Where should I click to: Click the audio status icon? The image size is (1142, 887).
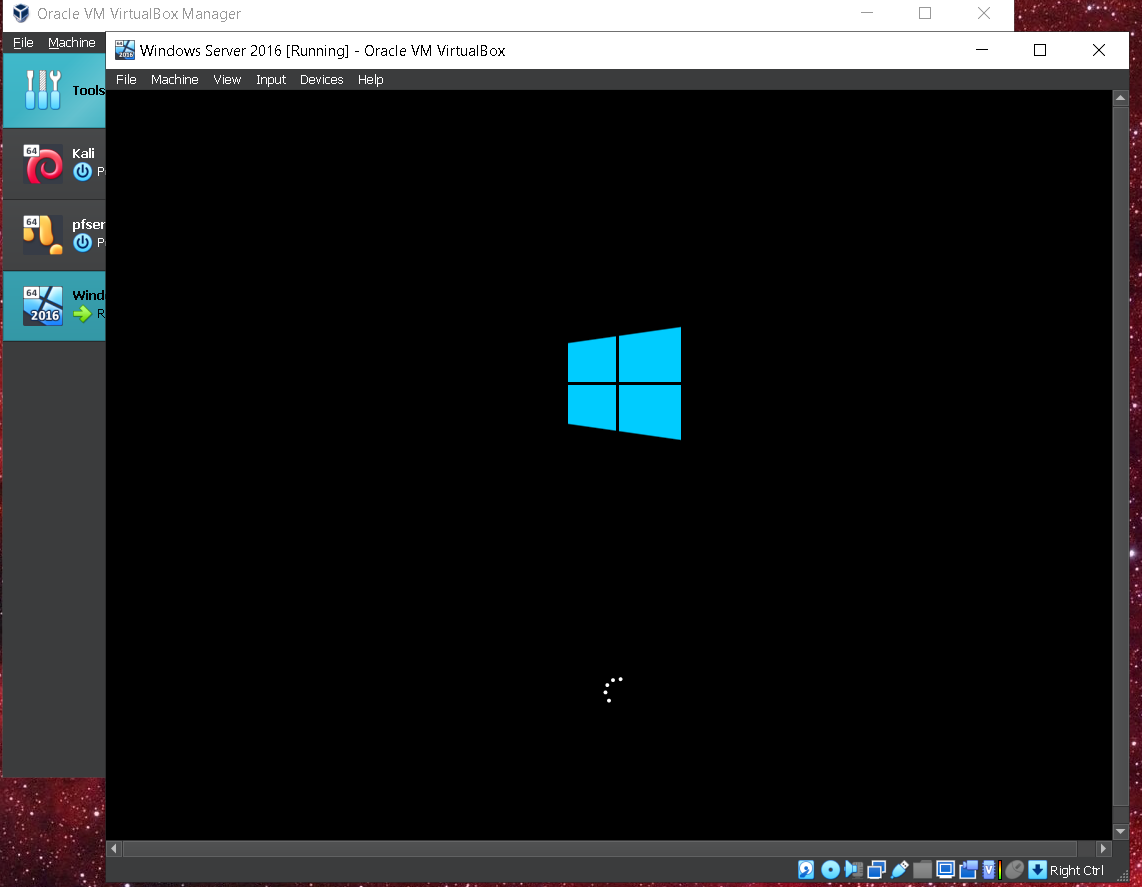854,870
